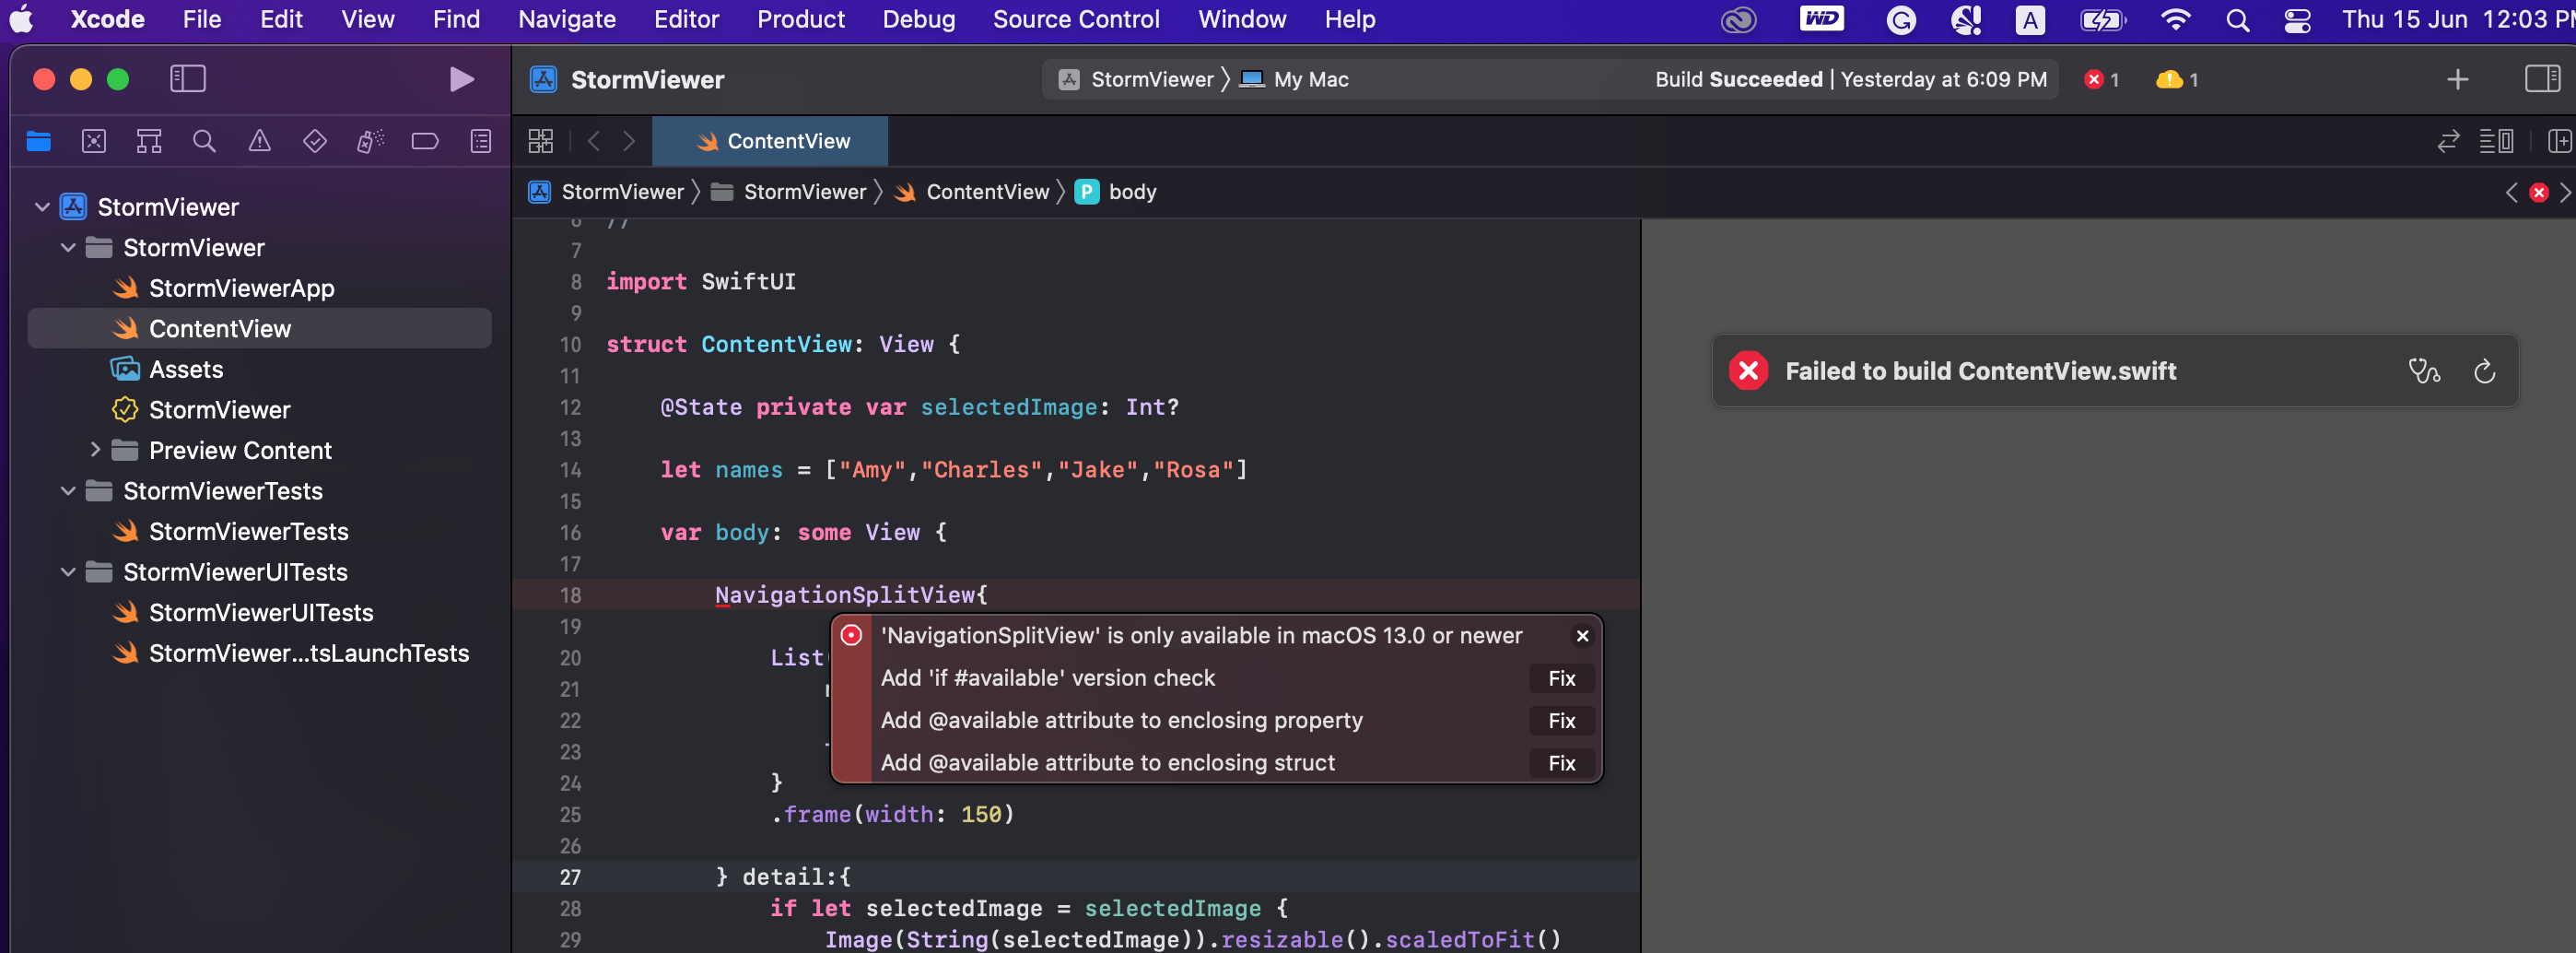Open the Issue navigator warning icon
Viewport: 2576px width, 953px height.
tap(259, 141)
